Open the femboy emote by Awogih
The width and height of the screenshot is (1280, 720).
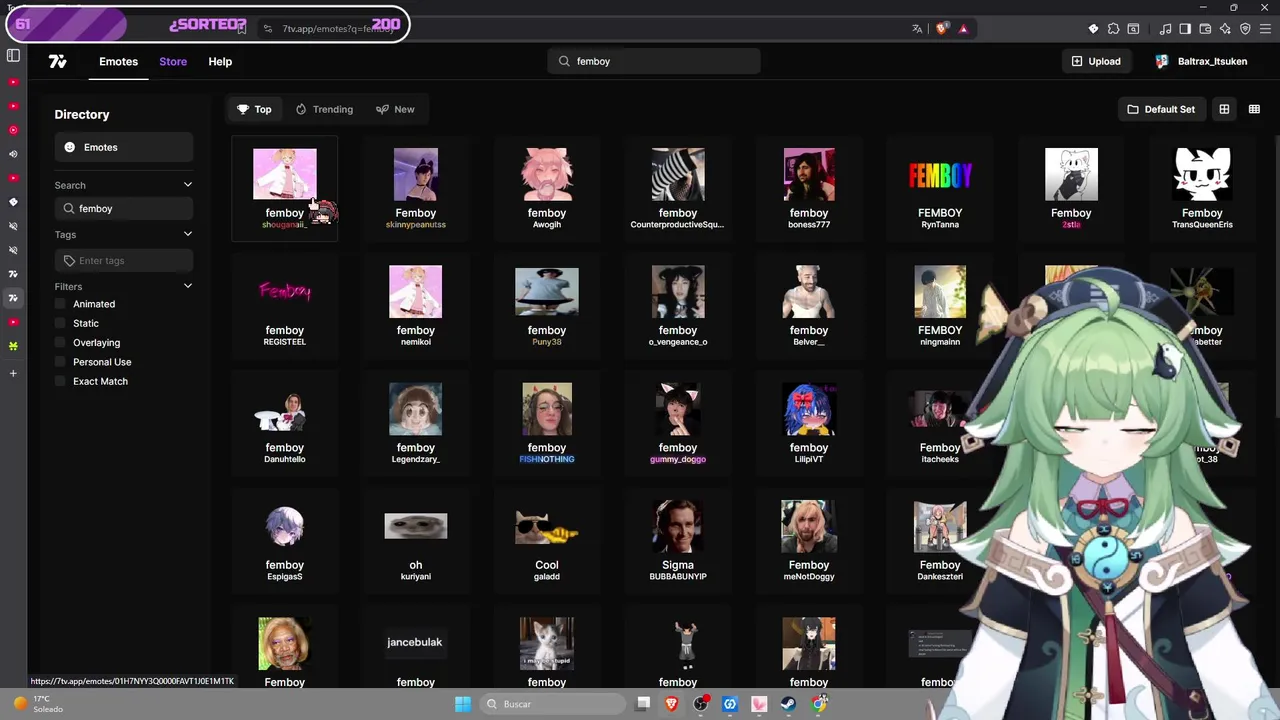[x=547, y=188]
